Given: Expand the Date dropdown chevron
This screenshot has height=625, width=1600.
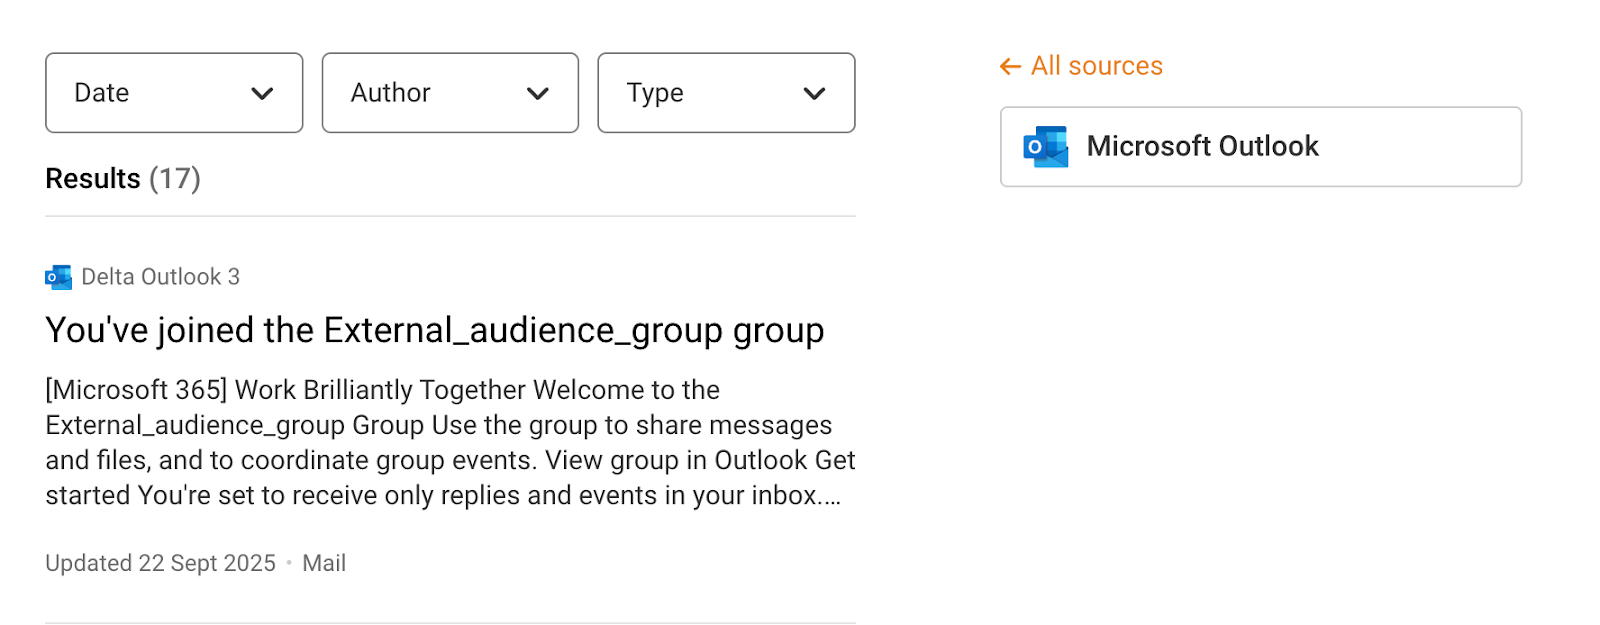Looking at the screenshot, I should 262,93.
